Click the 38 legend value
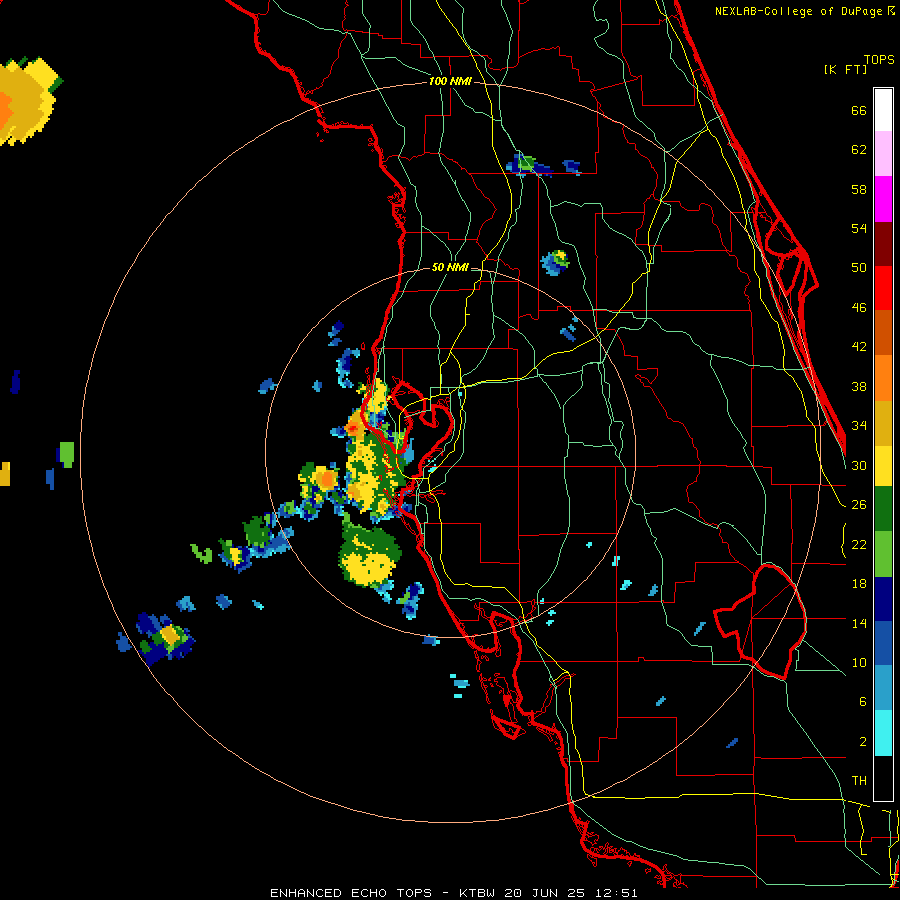 pyautogui.click(x=859, y=386)
